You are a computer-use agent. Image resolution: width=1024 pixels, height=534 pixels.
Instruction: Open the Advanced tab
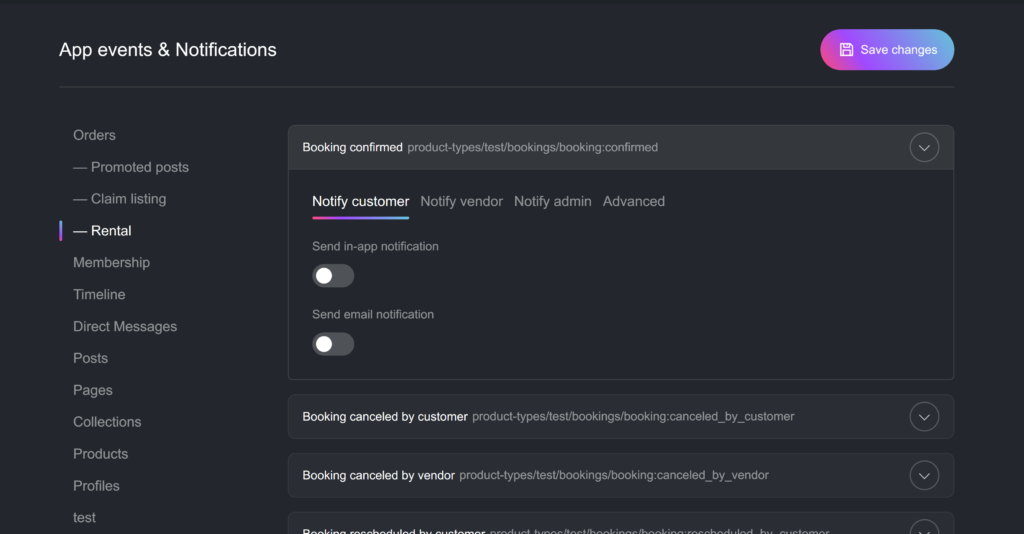click(x=633, y=201)
